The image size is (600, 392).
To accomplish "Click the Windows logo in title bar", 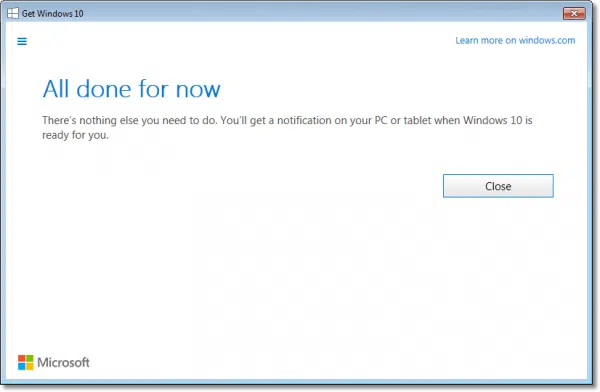I will click(13, 13).
